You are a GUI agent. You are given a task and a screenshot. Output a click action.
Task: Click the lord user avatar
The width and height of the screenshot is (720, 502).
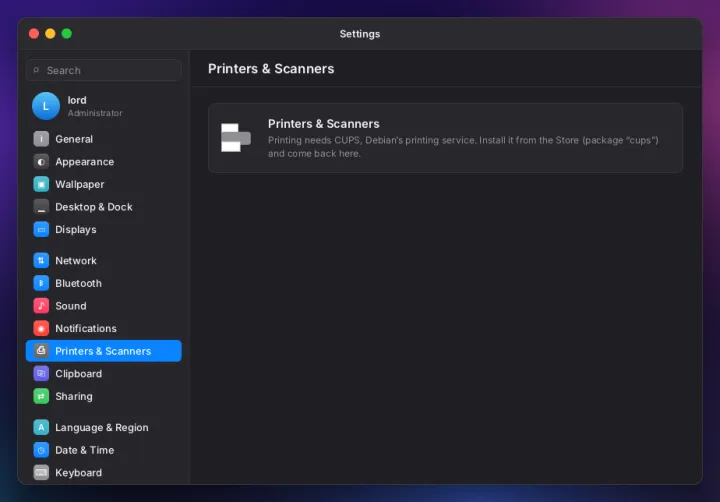[46, 106]
